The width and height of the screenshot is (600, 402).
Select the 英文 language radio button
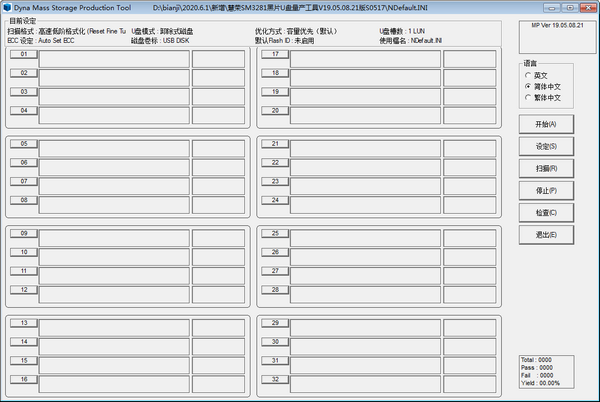pyautogui.click(x=528, y=75)
